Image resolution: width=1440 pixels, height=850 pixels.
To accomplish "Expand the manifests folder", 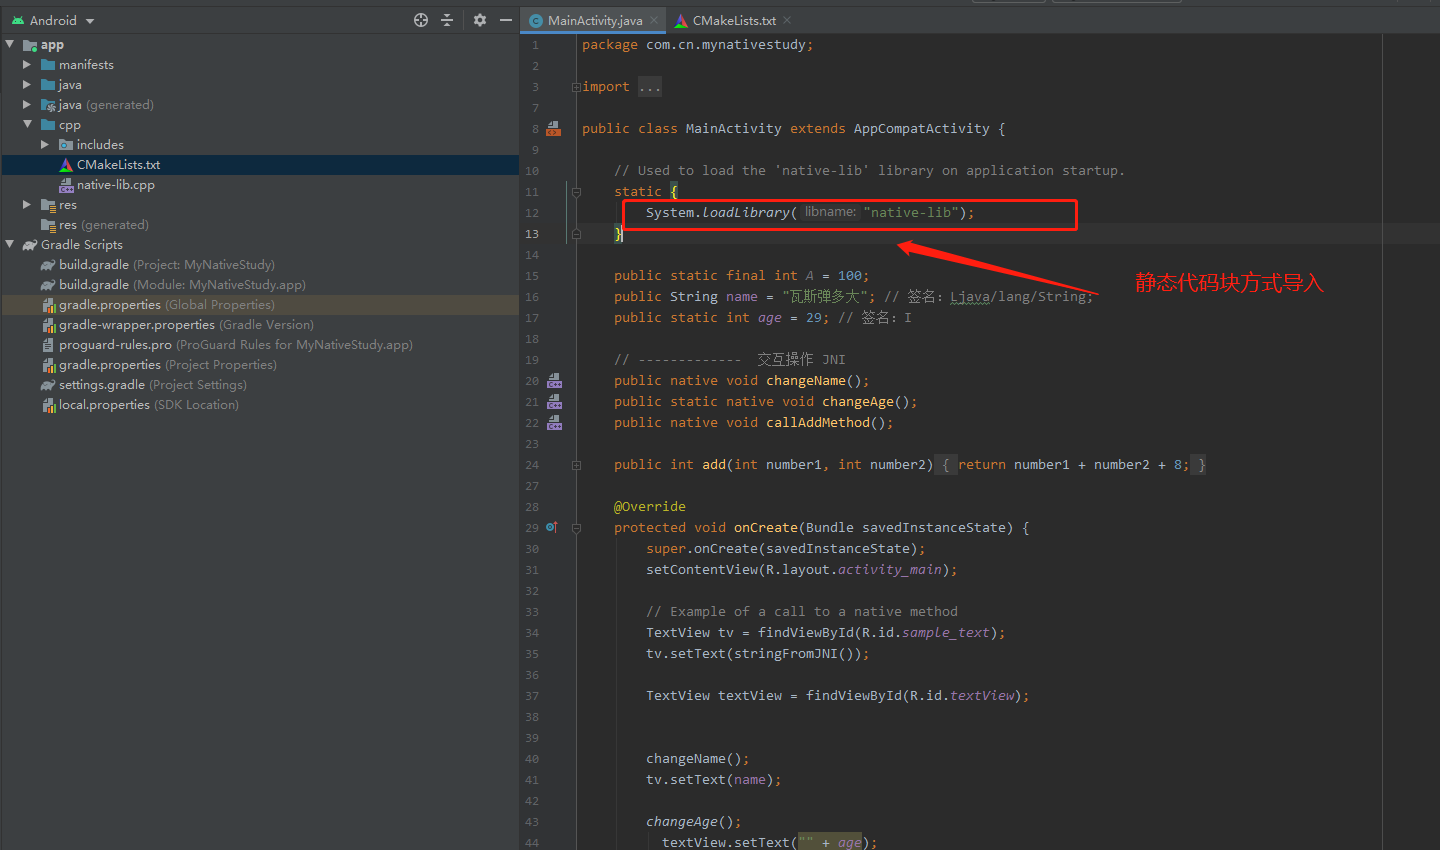I will tap(27, 64).
